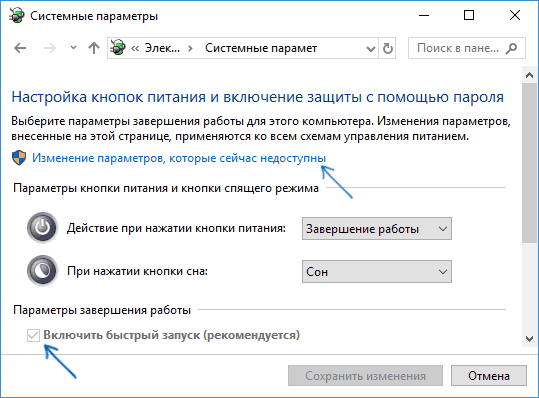Click the "«" breadcrumb overflow chevron
The height and width of the screenshot is (398, 539).
[x=135, y=48]
